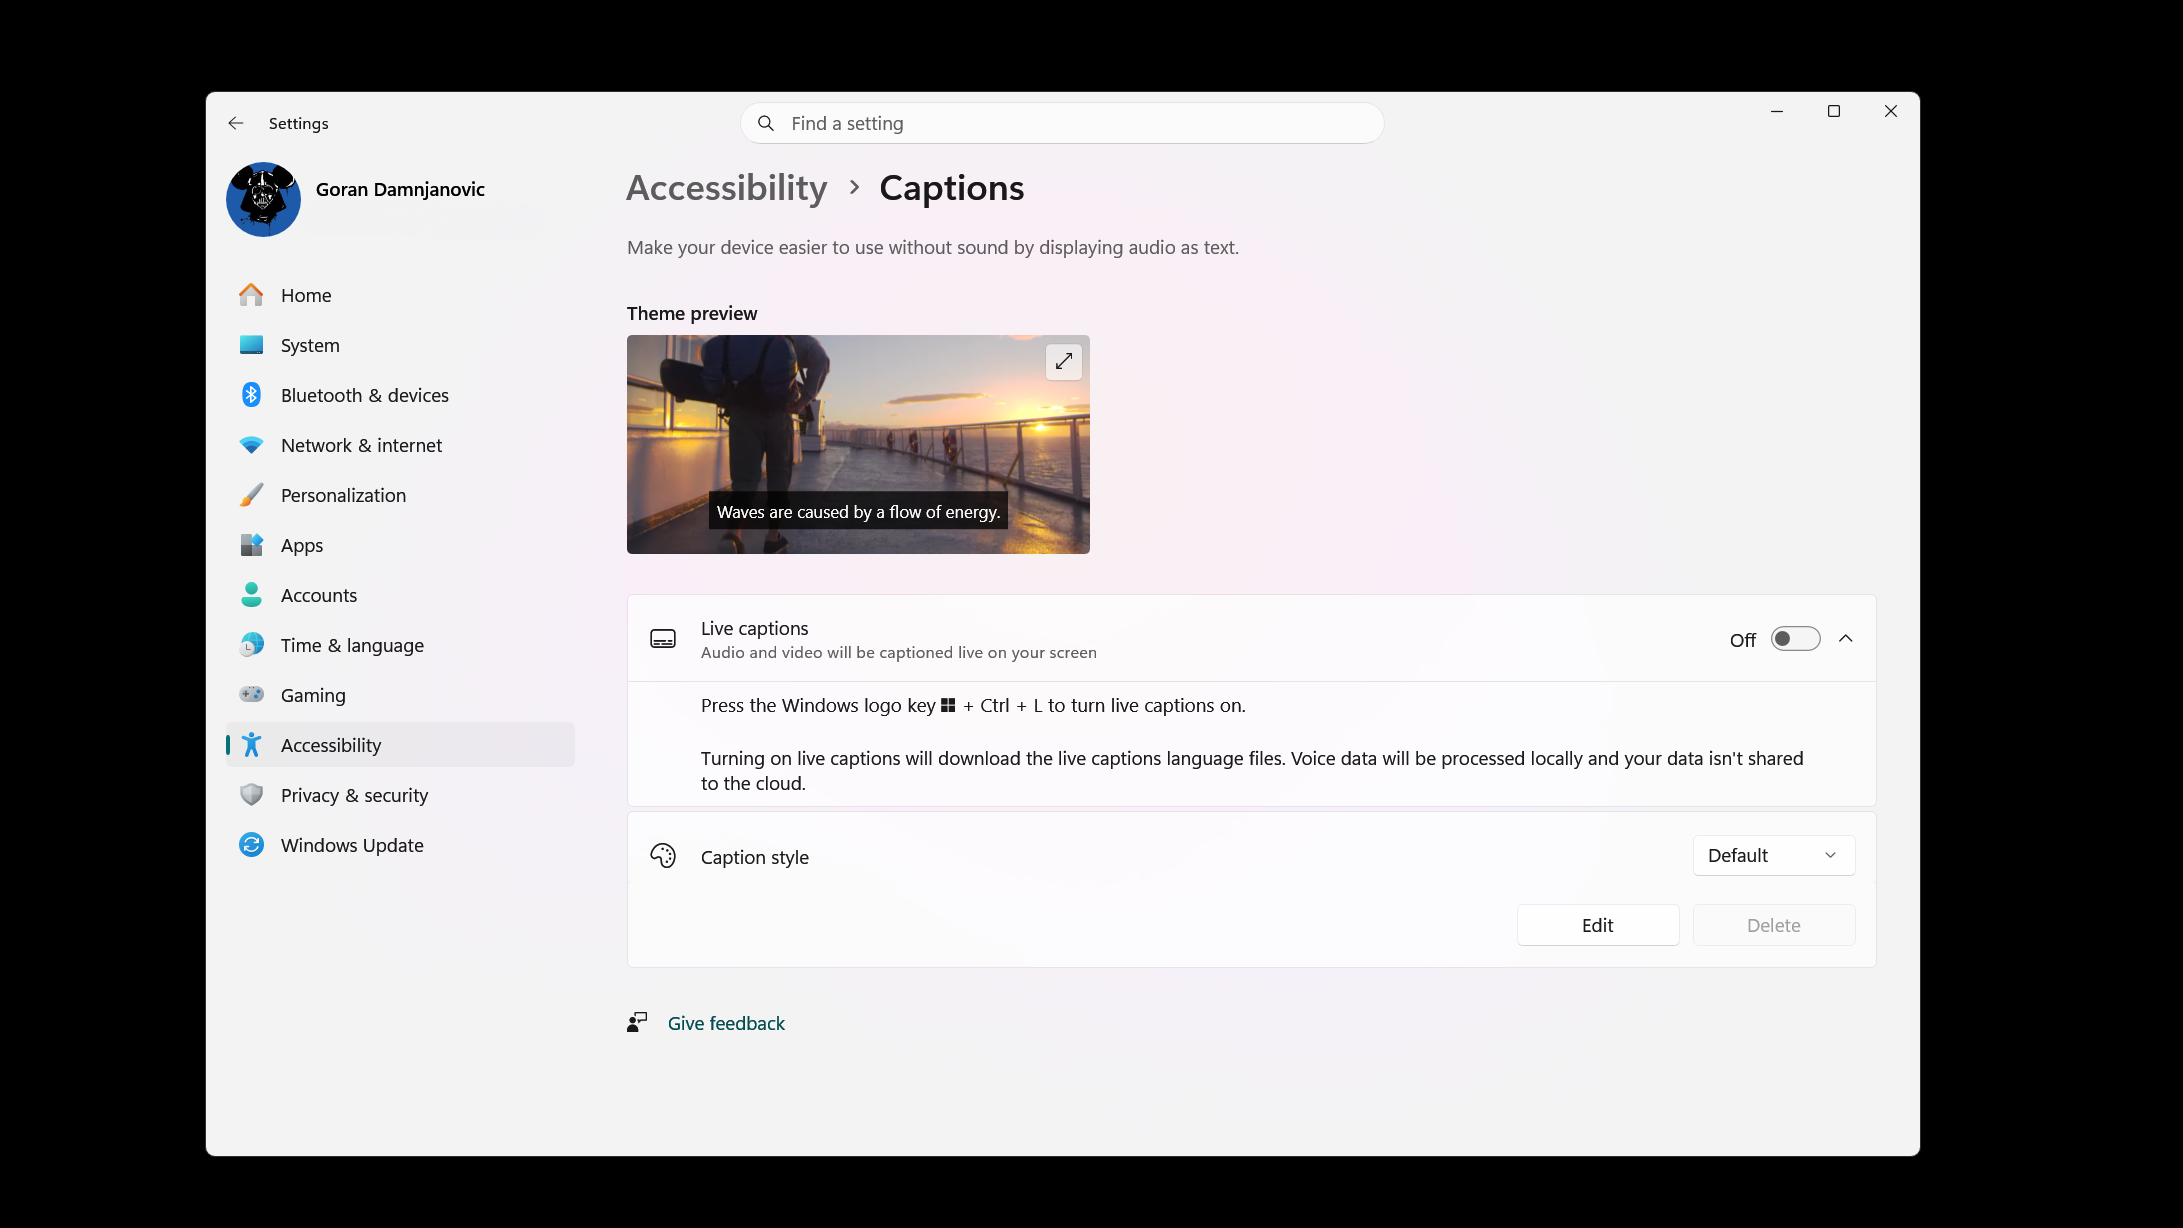Open Accounts settings page
Screen dimensions: 2183x1228
click(x=400, y=595)
